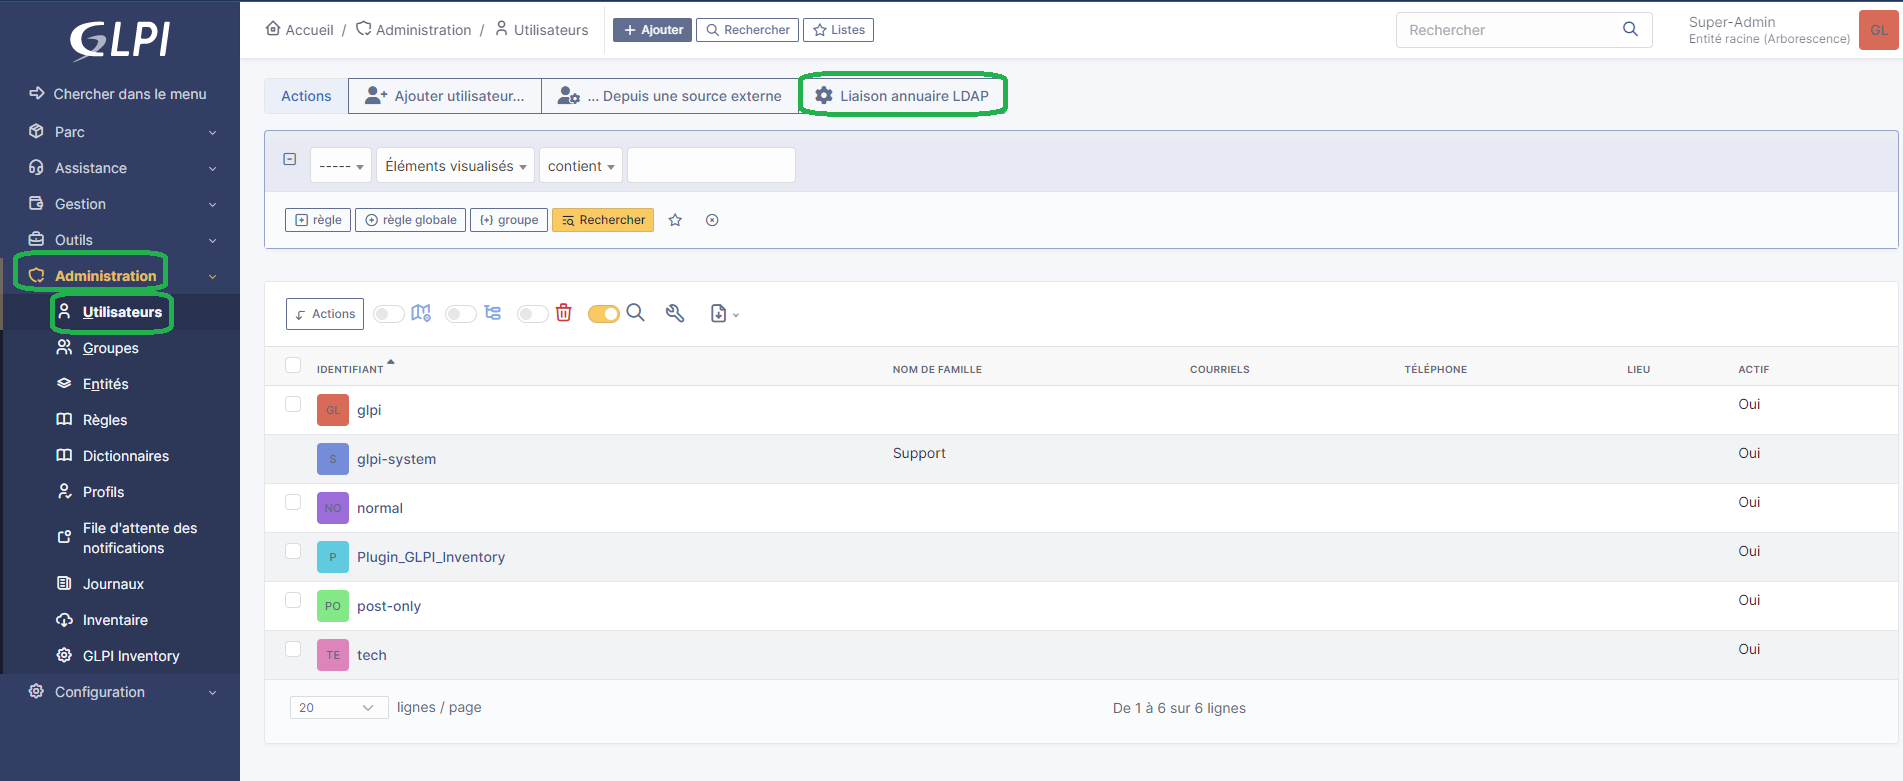Click the search value input field
Image resolution: width=1903 pixels, height=781 pixels.
(x=711, y=165)
